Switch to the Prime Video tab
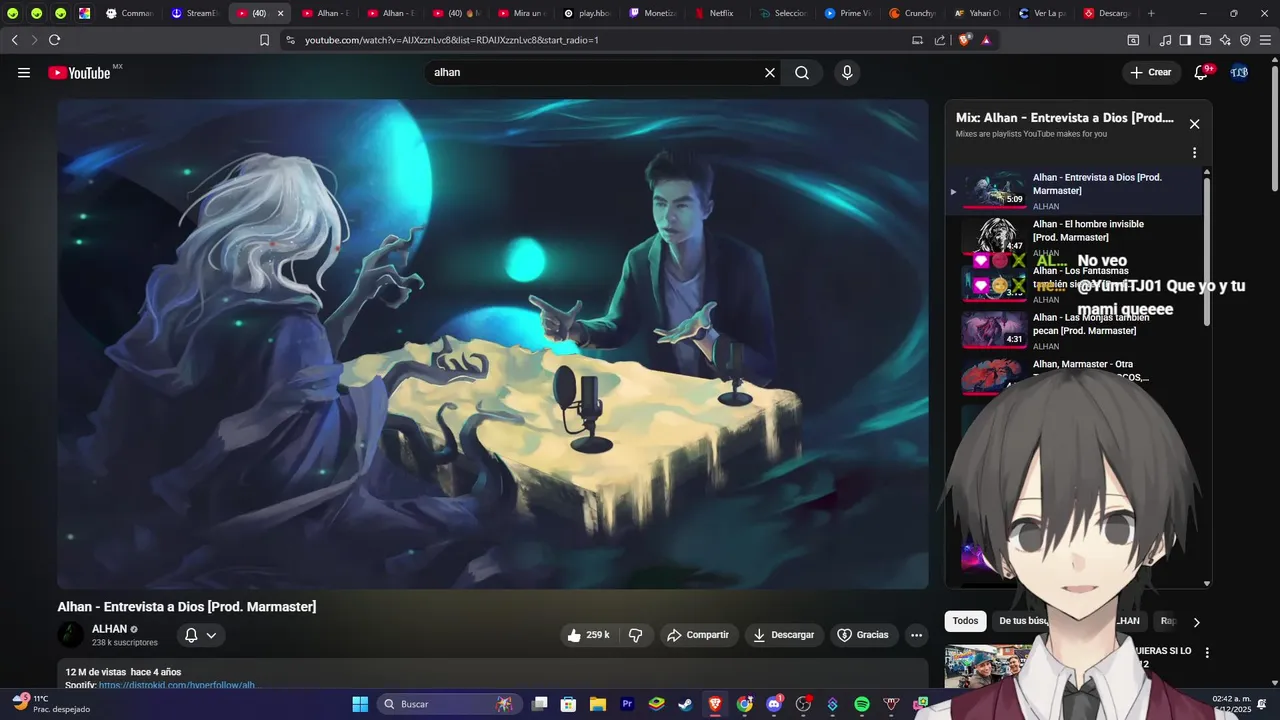 pos(847,13)
